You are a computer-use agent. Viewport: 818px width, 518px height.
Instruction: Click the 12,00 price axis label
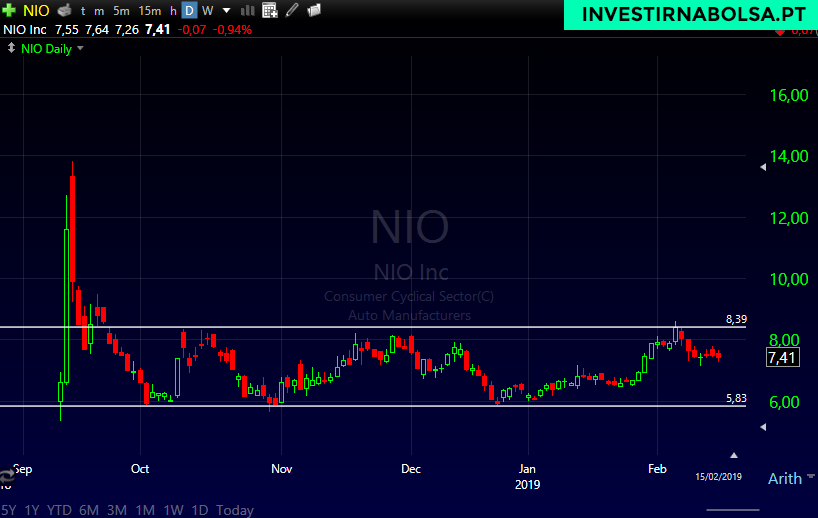click(x=789, y=218)
